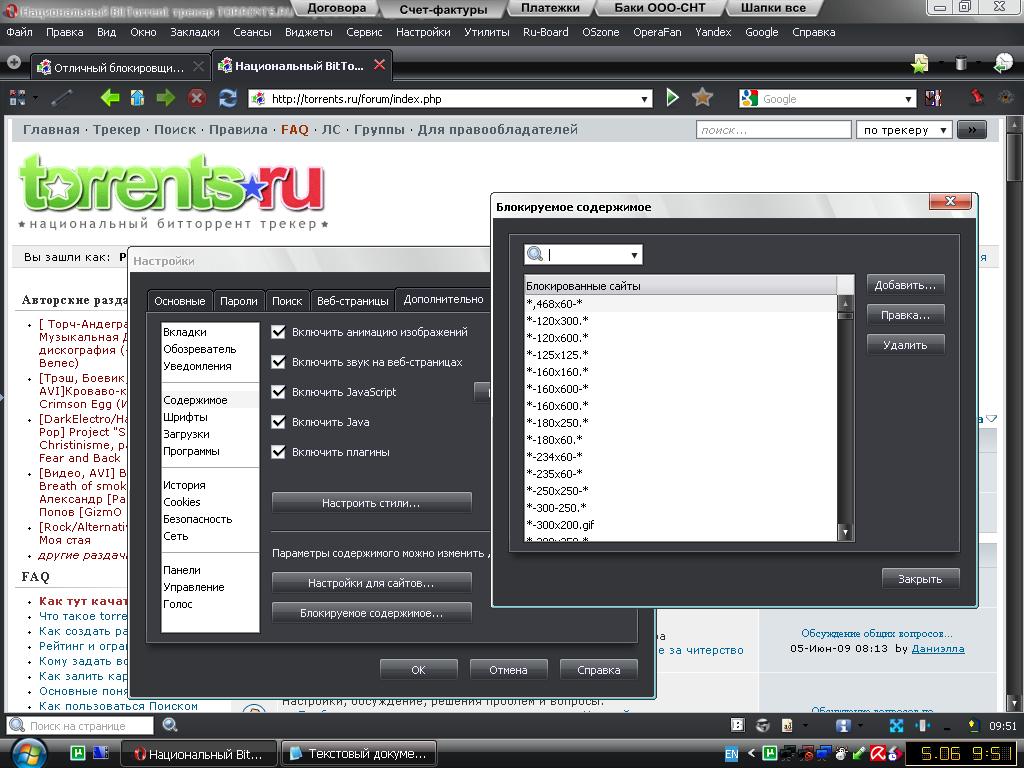Click the blue info icon in status bar
The width and height of the screenshot is (1024, 768).
[x=843, y=726]
